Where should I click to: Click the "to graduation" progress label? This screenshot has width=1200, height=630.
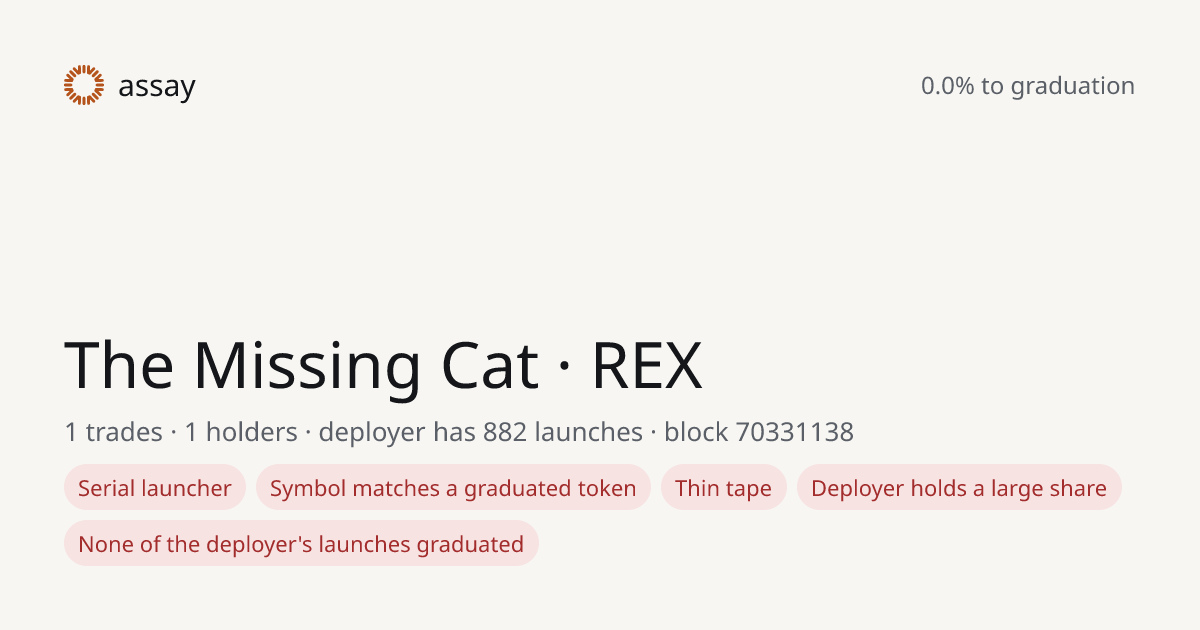click(x=1058, y=87)
